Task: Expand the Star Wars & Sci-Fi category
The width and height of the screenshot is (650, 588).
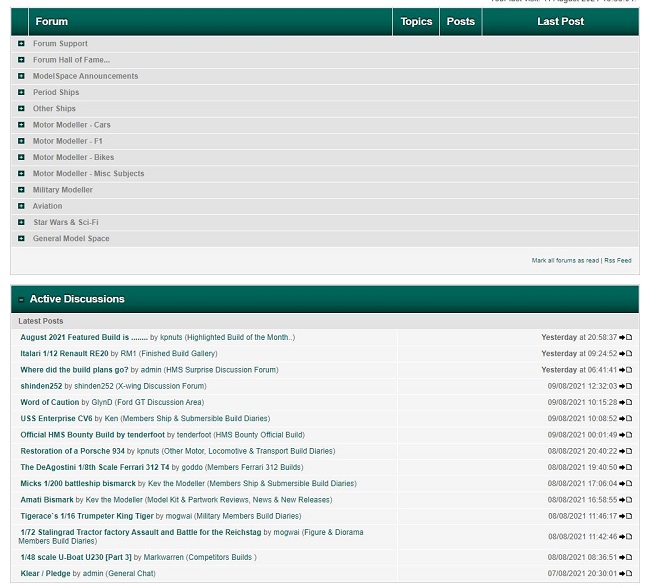Action: coord(21,222)
